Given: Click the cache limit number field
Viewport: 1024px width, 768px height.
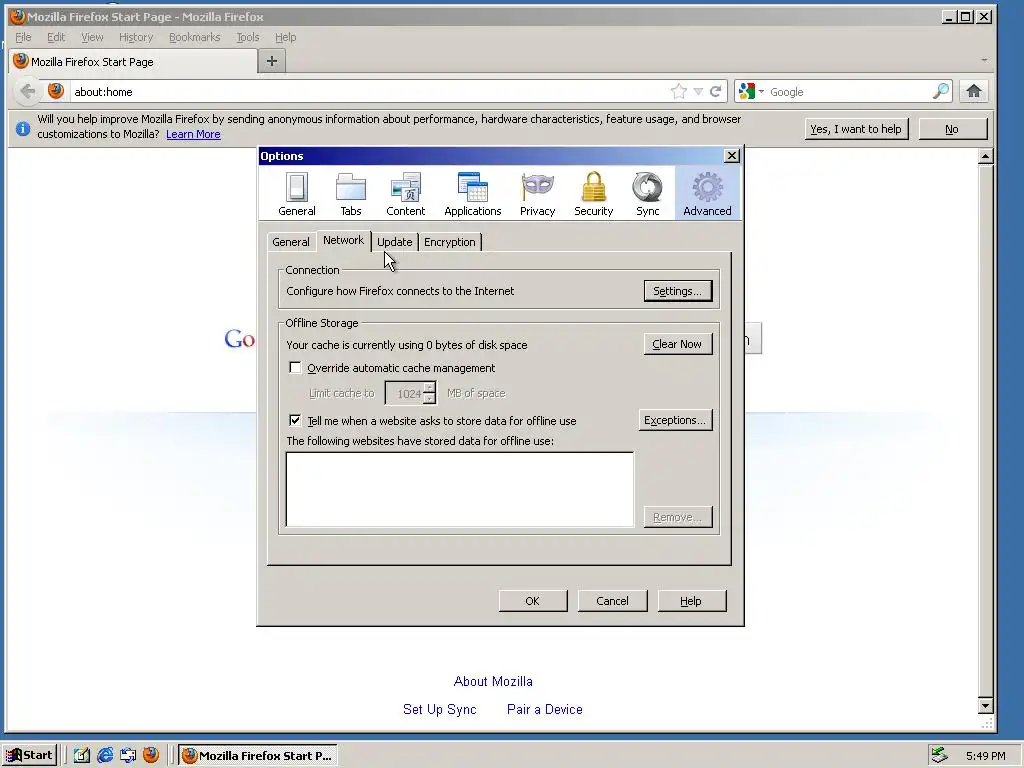Looking at the screenshot, I should 405,393.
